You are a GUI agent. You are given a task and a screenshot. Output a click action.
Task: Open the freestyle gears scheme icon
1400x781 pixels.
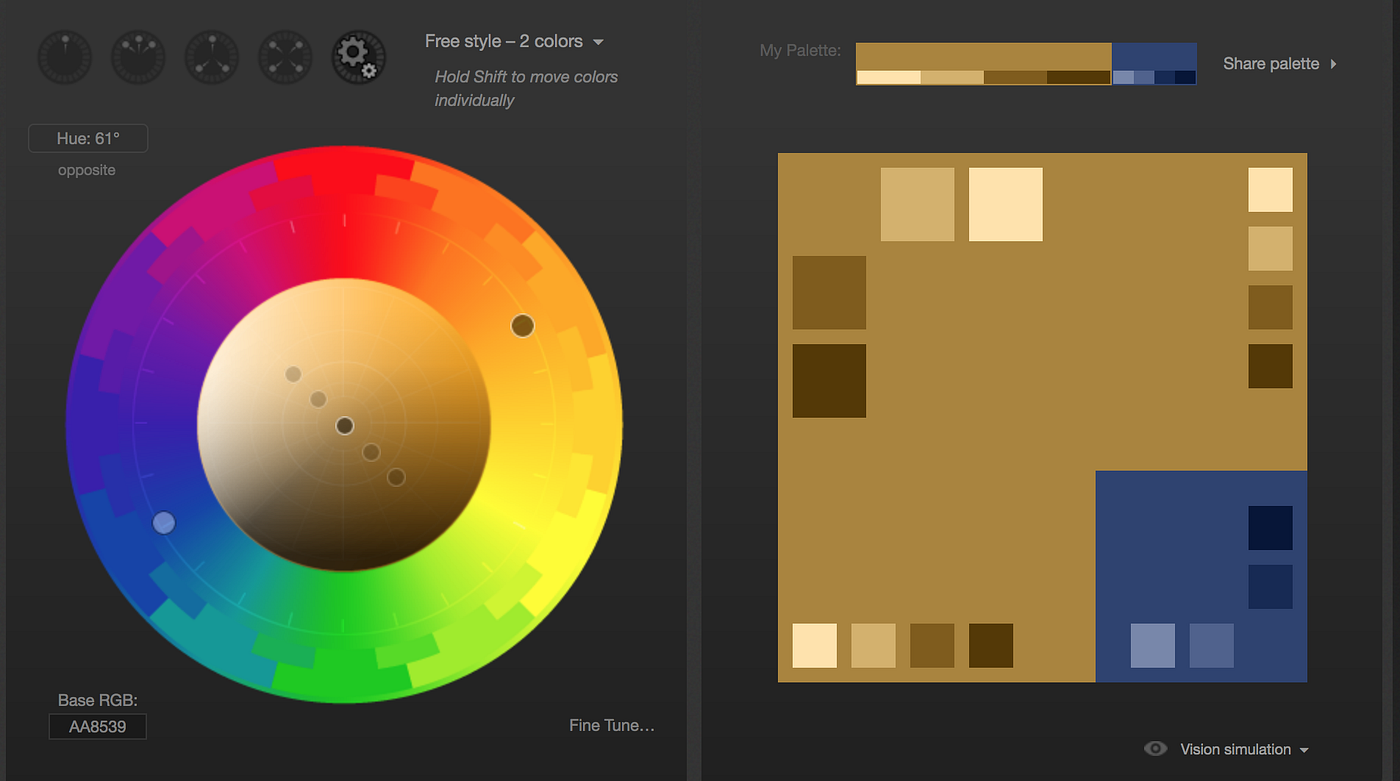(x=358, y=57)
